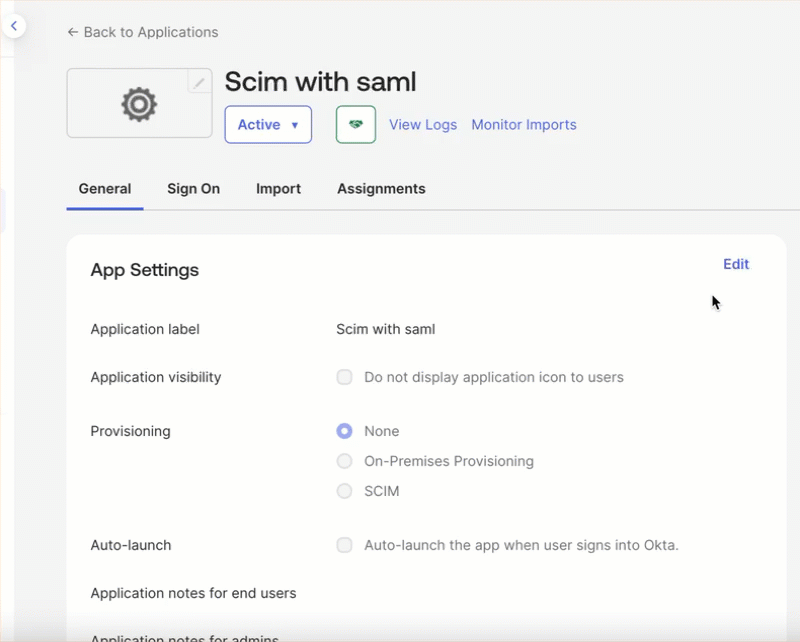The image size is (800, 642).
Task: Open the Active status dropdown
Action: click(x=268, y=124)
